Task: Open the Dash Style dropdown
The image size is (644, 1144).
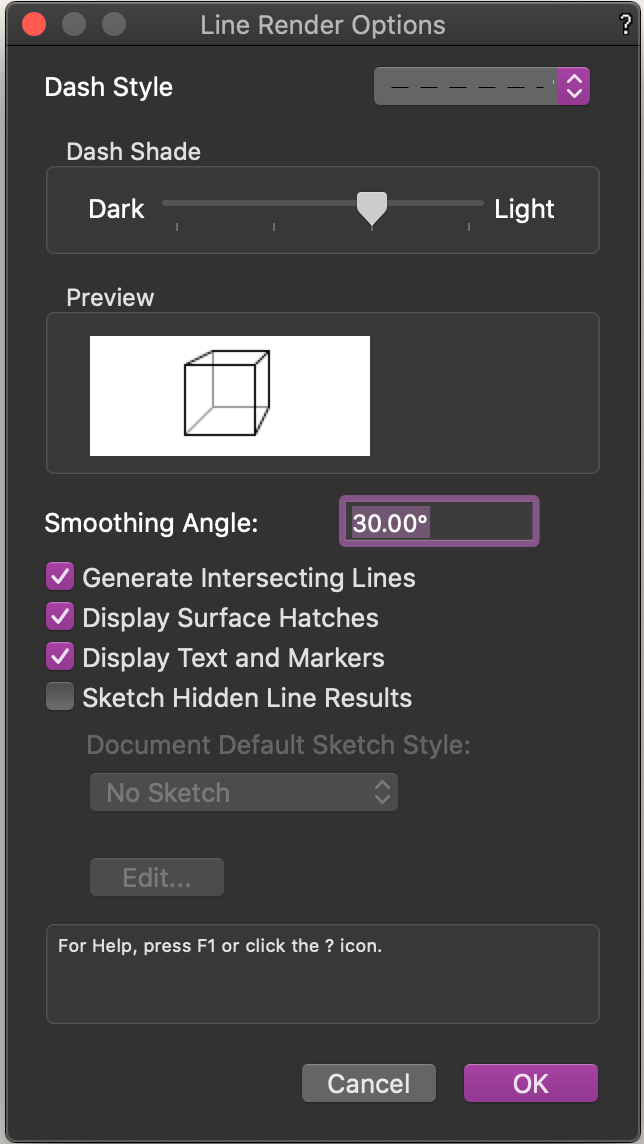Action: pyautogui.click(x=481, y=87)
